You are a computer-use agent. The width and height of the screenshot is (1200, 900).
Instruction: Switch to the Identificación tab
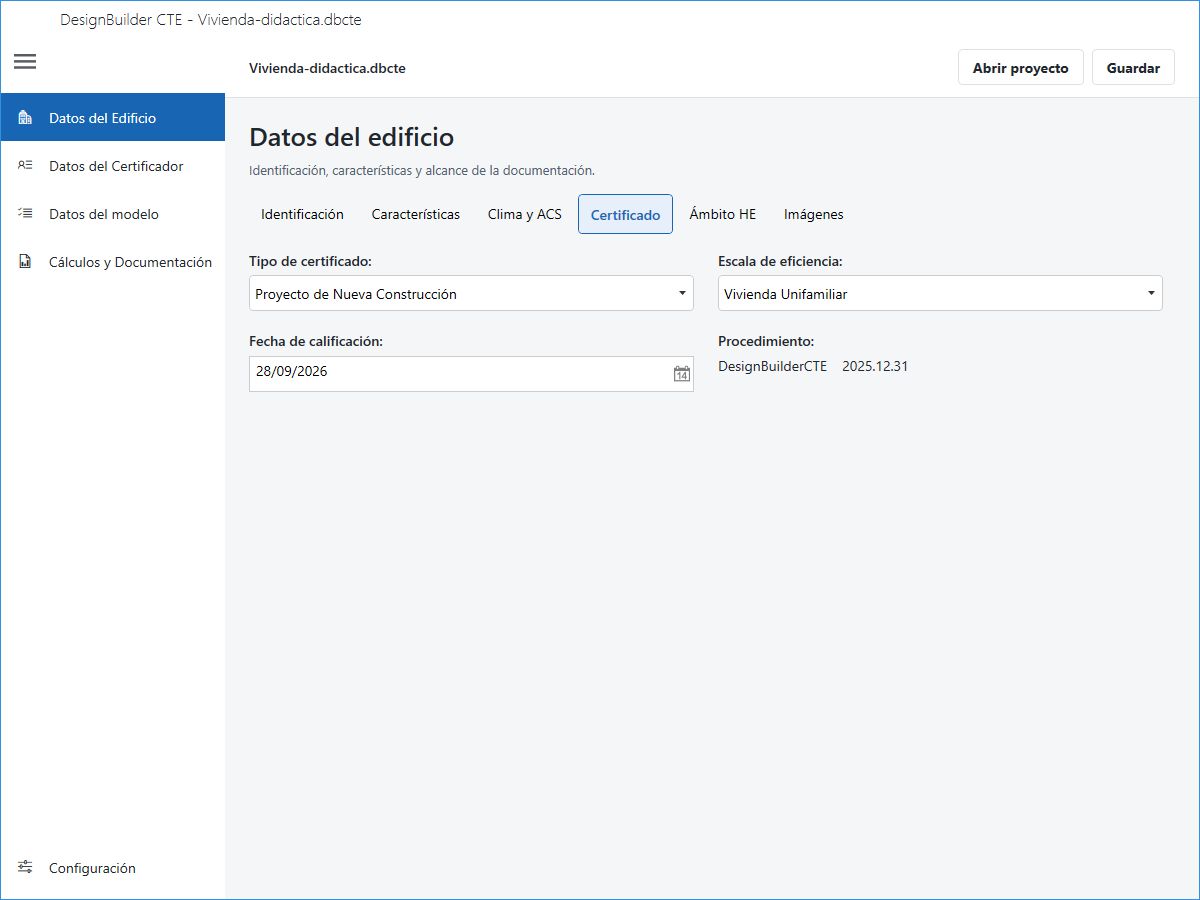pos(302,214)
